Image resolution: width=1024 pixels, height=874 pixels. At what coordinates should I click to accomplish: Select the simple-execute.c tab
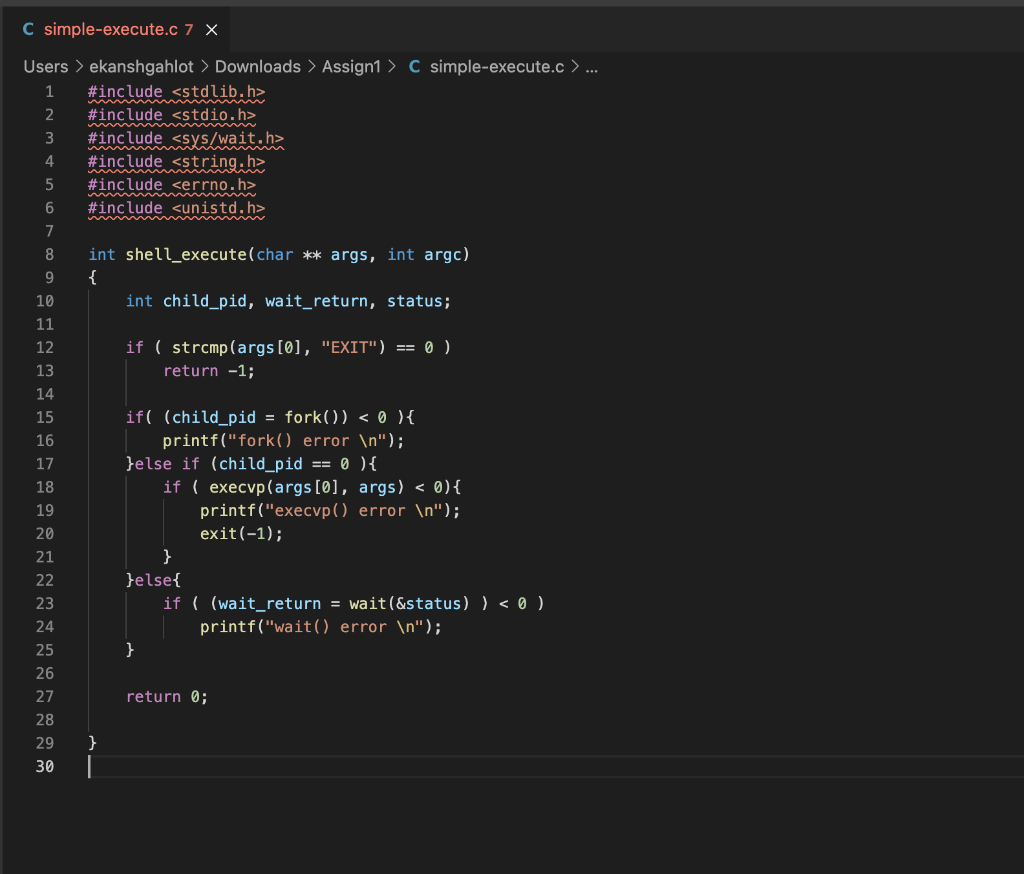coord(110,30)
